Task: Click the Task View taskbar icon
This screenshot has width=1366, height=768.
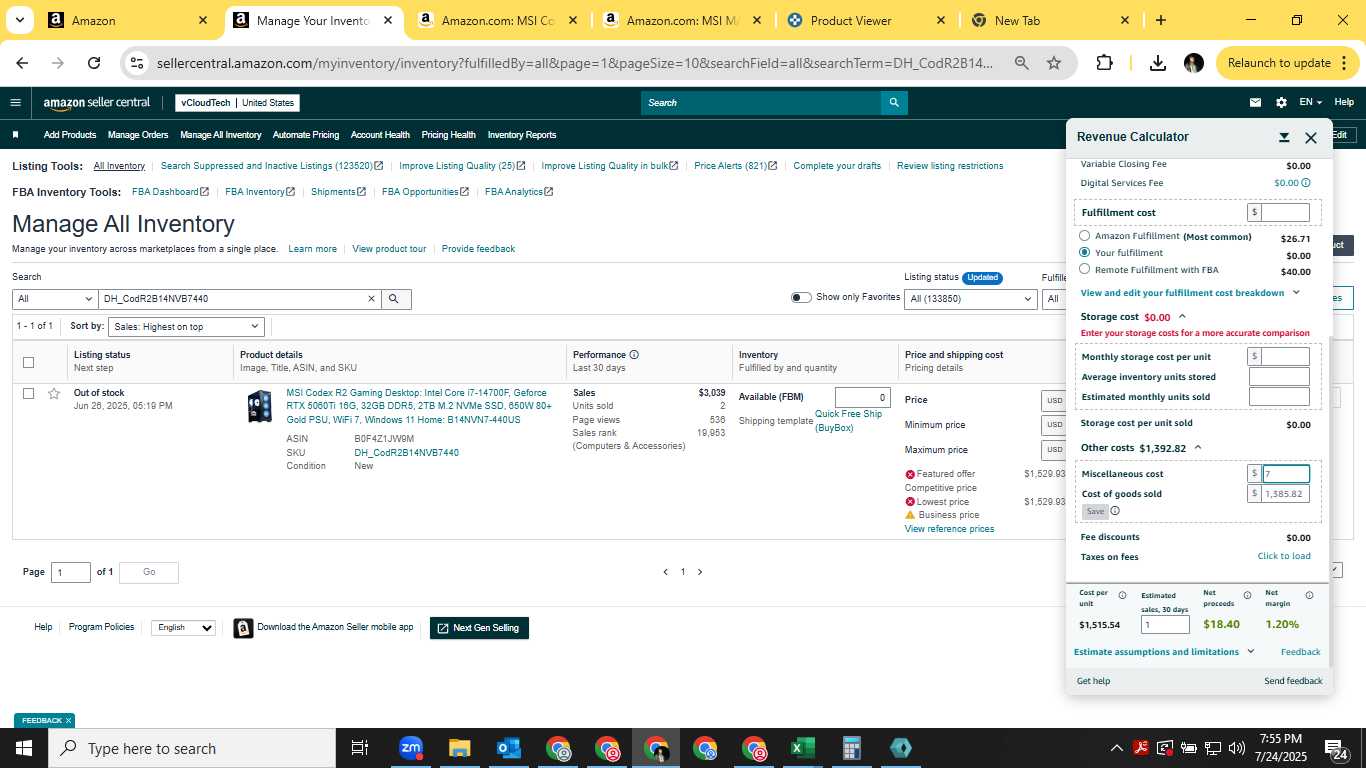Action: point(360,748)
